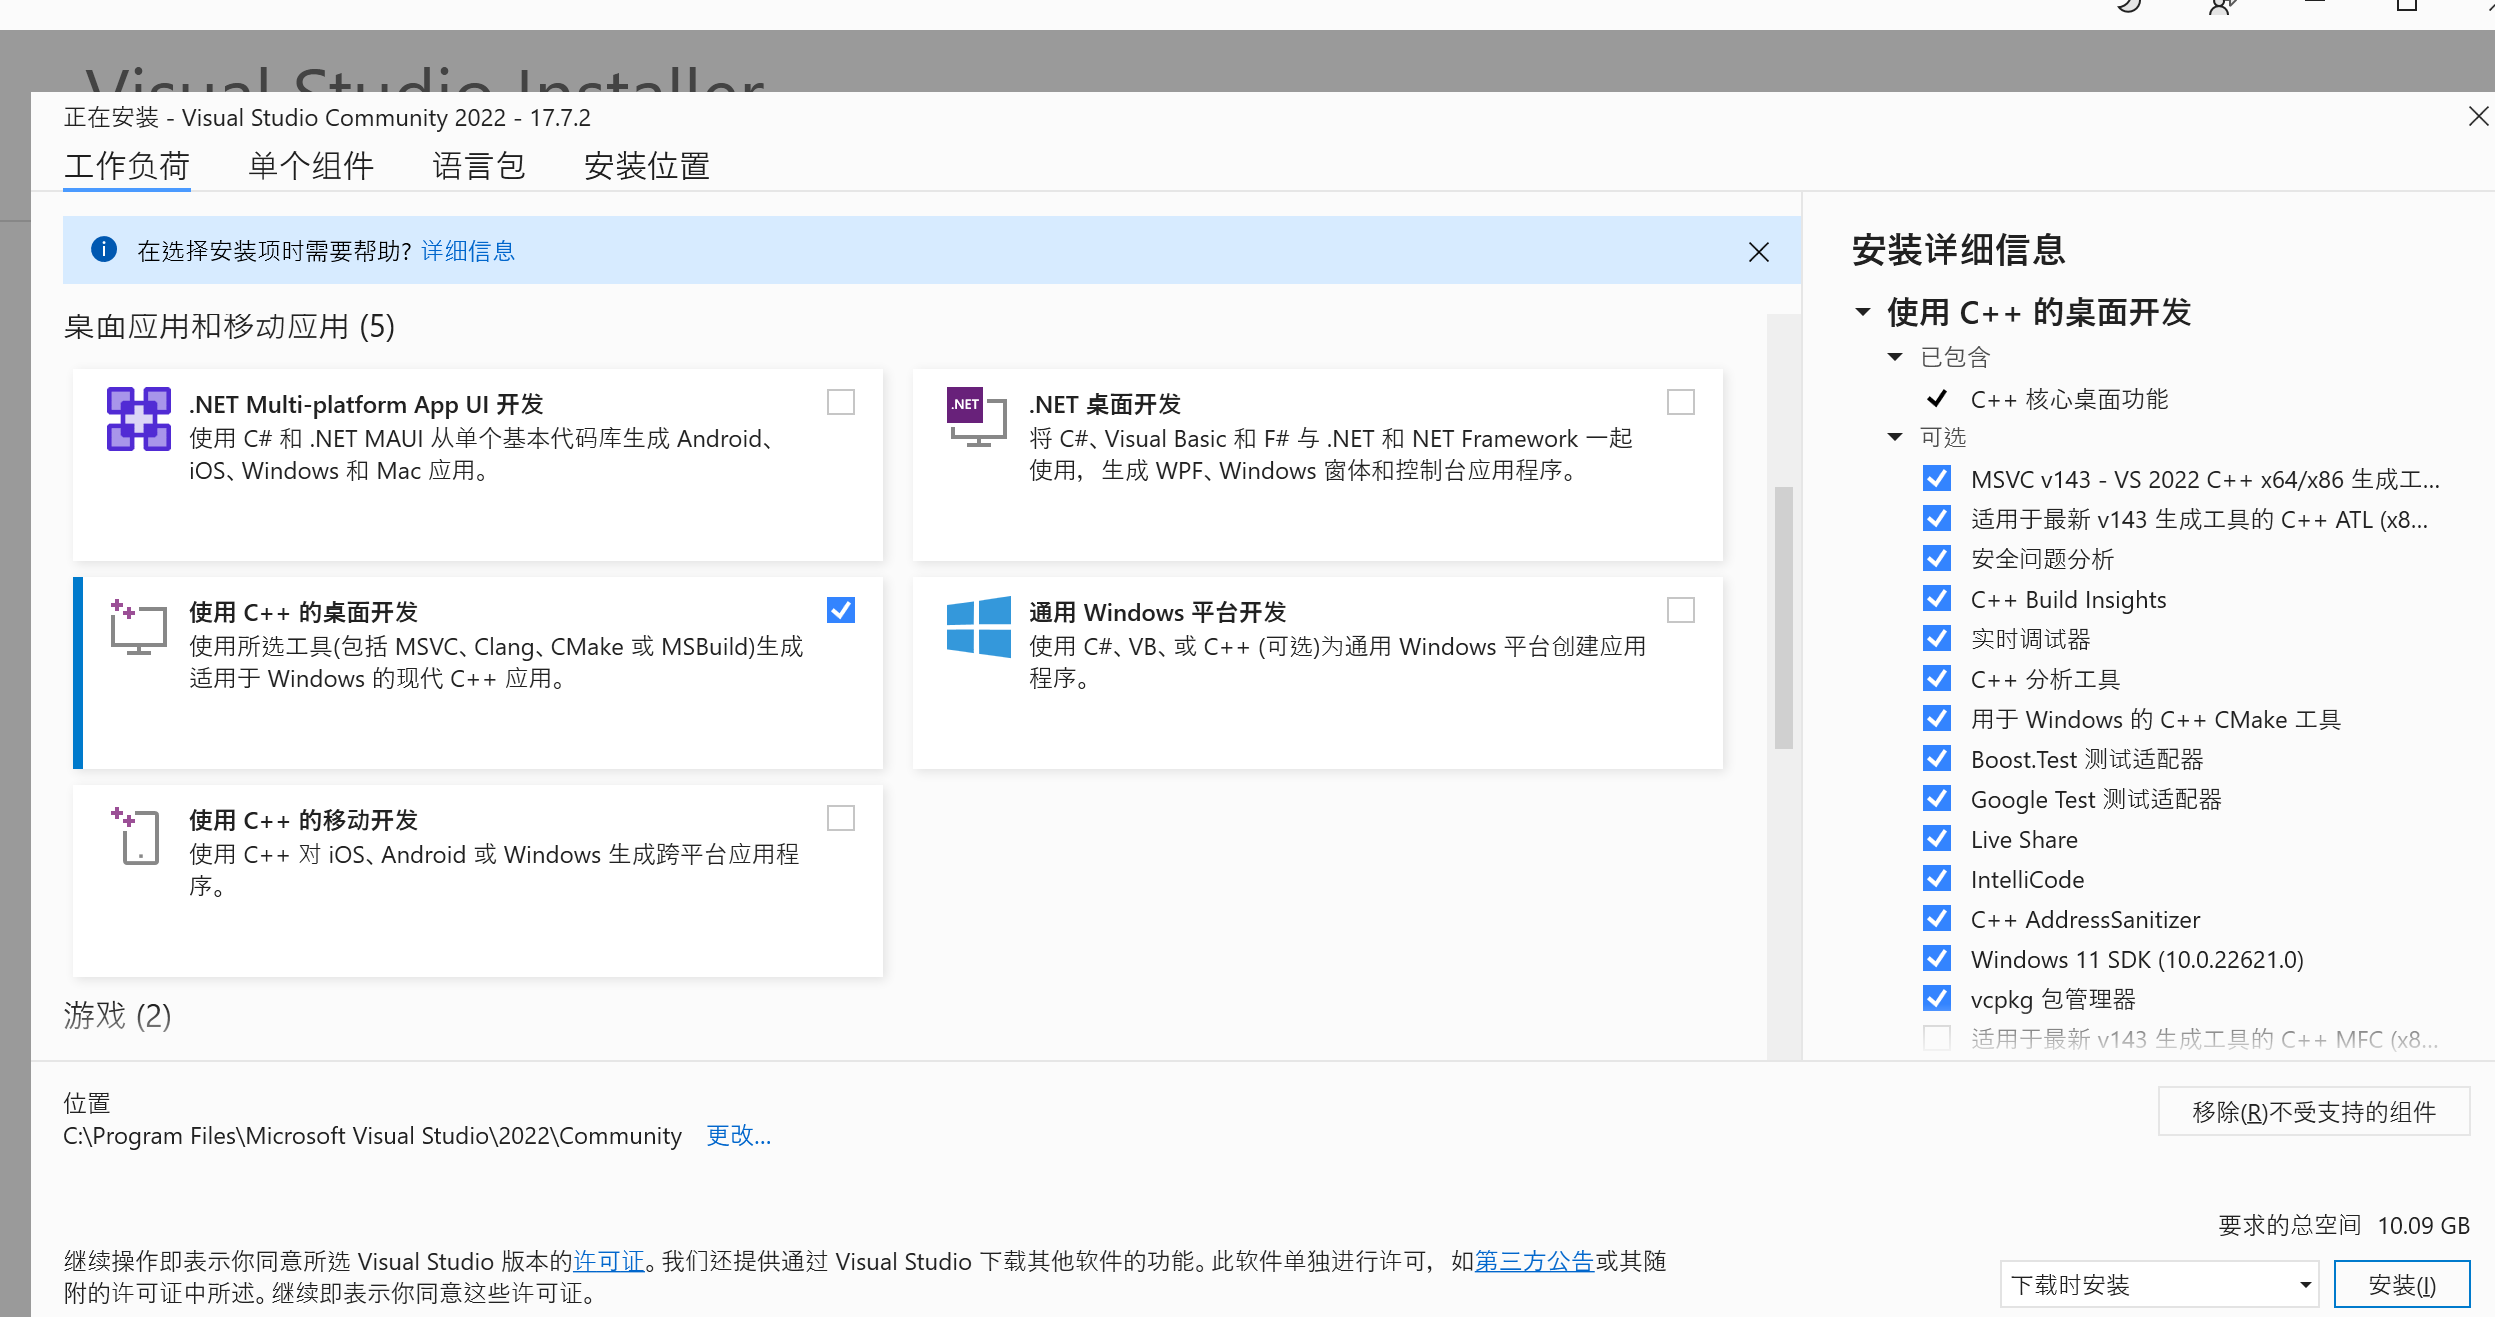The image size is (2495, 1317).
Task: Click the .NET desktop development icon
Action: click(x=976, y=417)
